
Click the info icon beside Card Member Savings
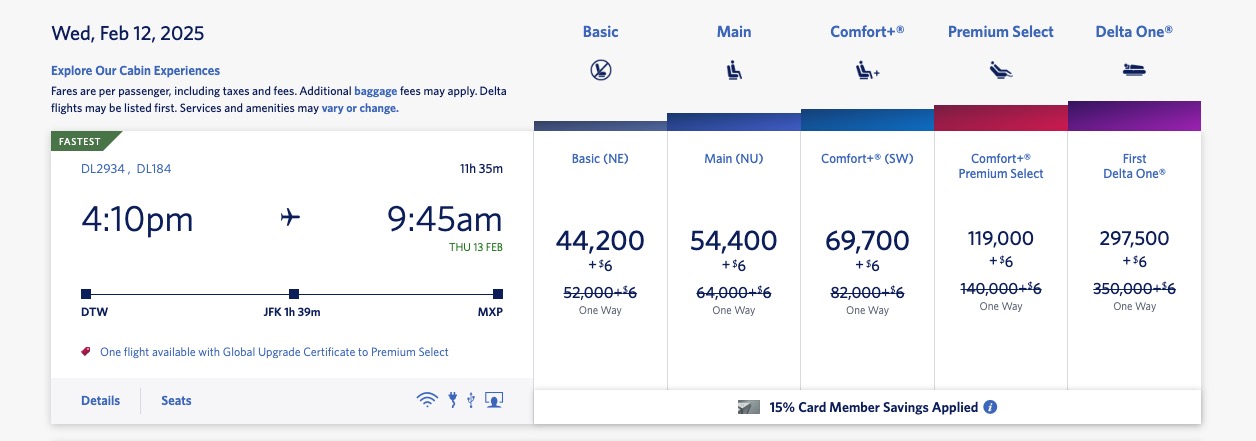tap(990, 407)
